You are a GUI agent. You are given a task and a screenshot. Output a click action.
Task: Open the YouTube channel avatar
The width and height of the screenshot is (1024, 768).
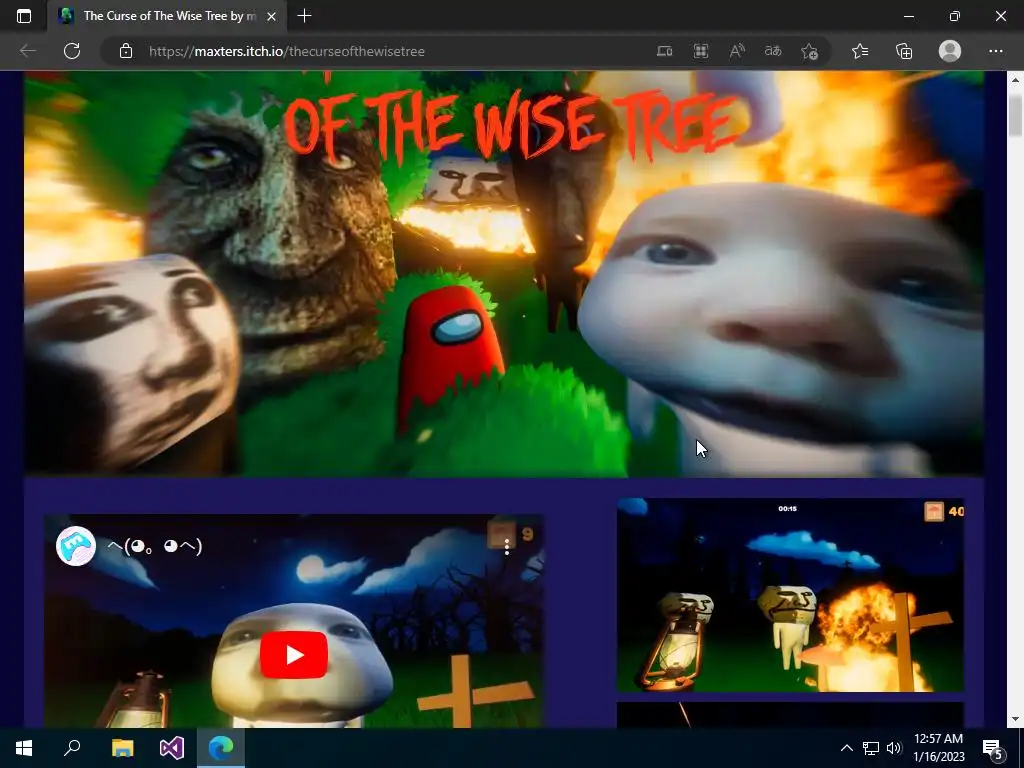76,546
